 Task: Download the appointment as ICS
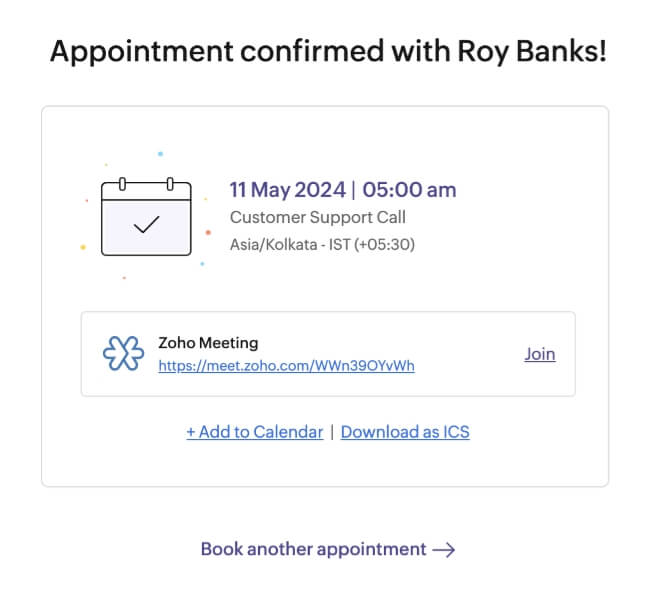pyautogui.click(x=405, y=432)
